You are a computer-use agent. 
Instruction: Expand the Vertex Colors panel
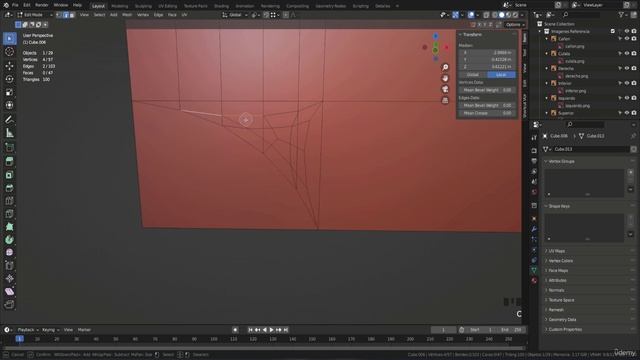click(x=560, y=261)
